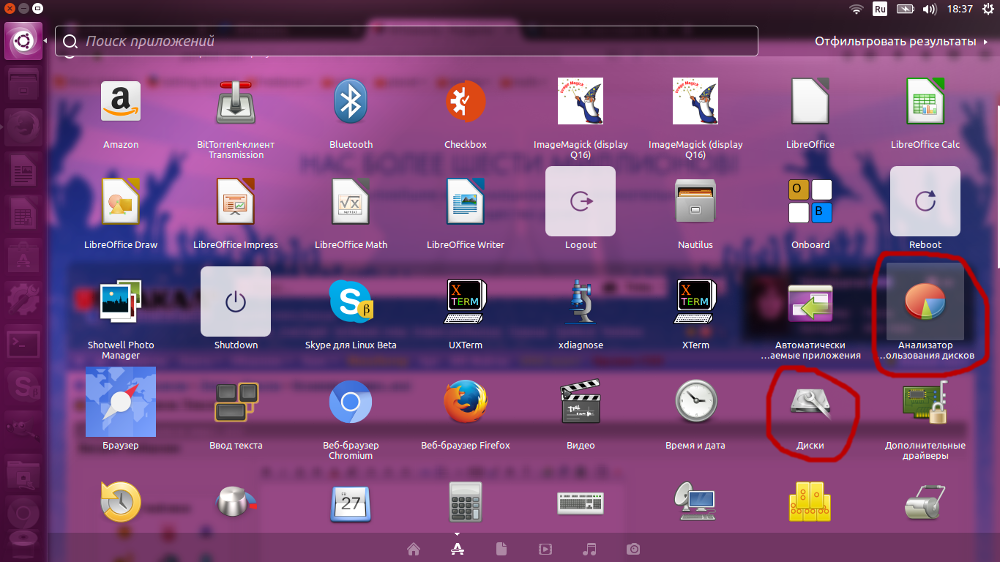Launch LibreOffice Writer
Image resolution: width=1000 pixels, height=562 pixels.
[x=465, y=202]
